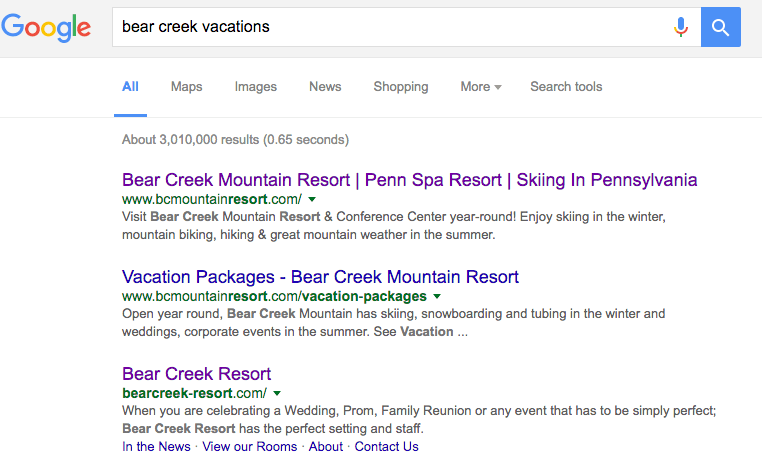Click the blue search magnifier button

[721, 27]
